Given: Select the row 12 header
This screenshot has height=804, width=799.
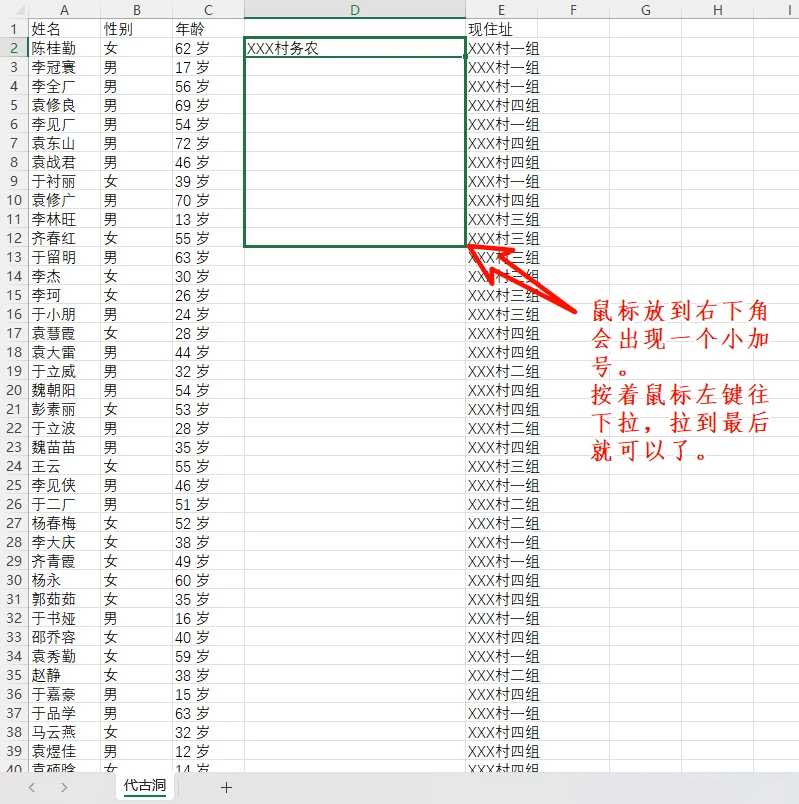Looking at the screenshot, I should coord(13,238).
